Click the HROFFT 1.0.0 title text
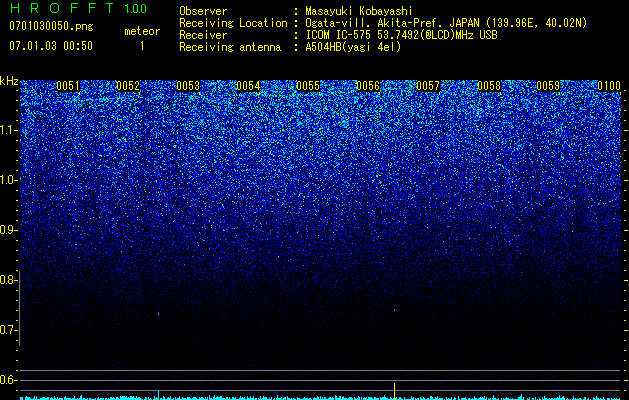This screenshot has height=400, width=629. point(78,8)
